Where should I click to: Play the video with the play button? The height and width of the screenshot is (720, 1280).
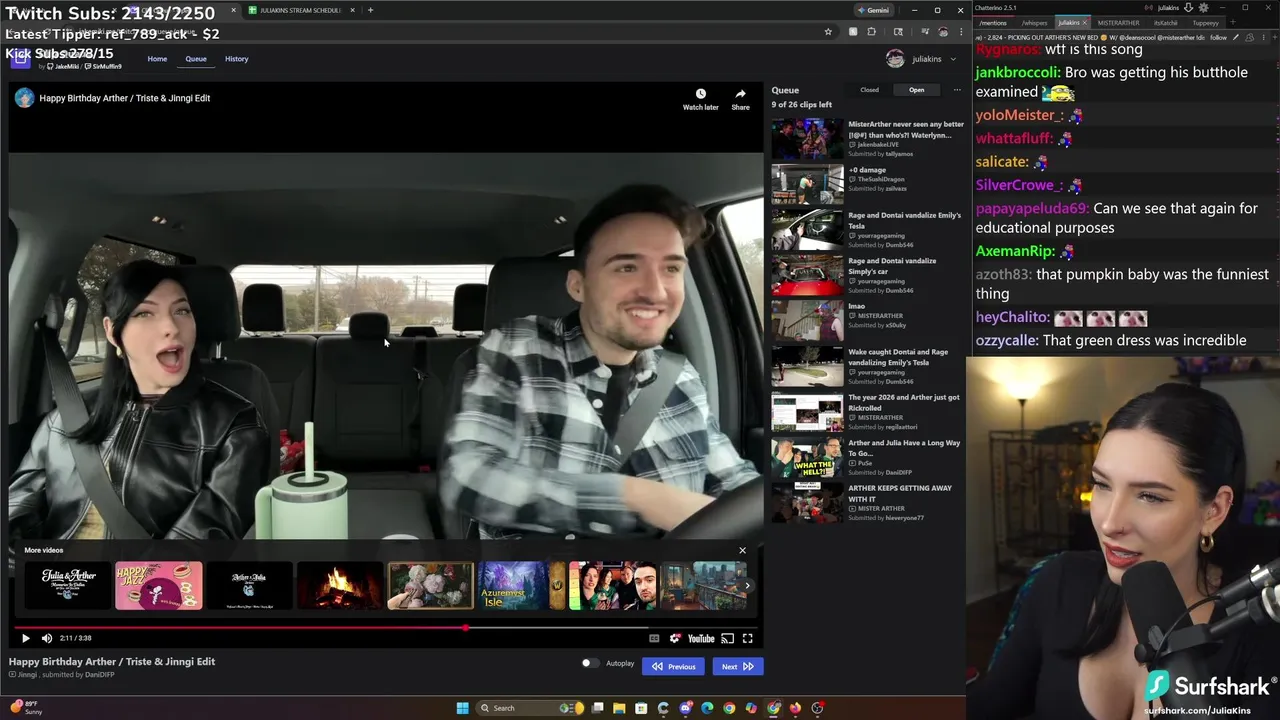(x=25, y=638)
